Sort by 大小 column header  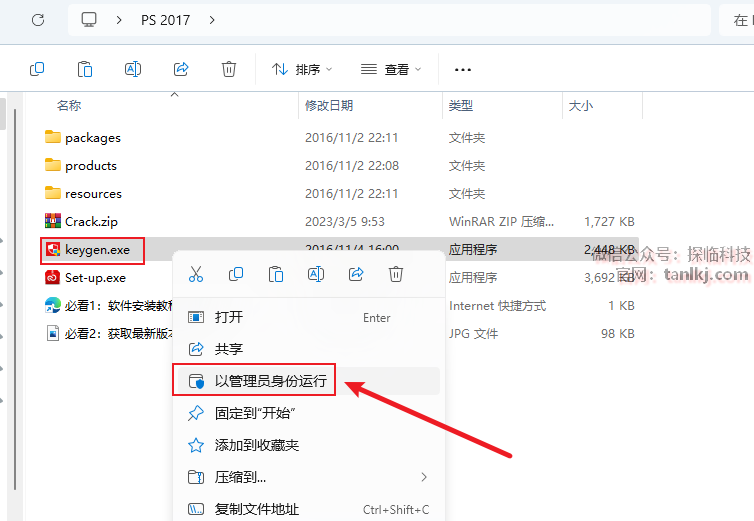coord(580,105)
